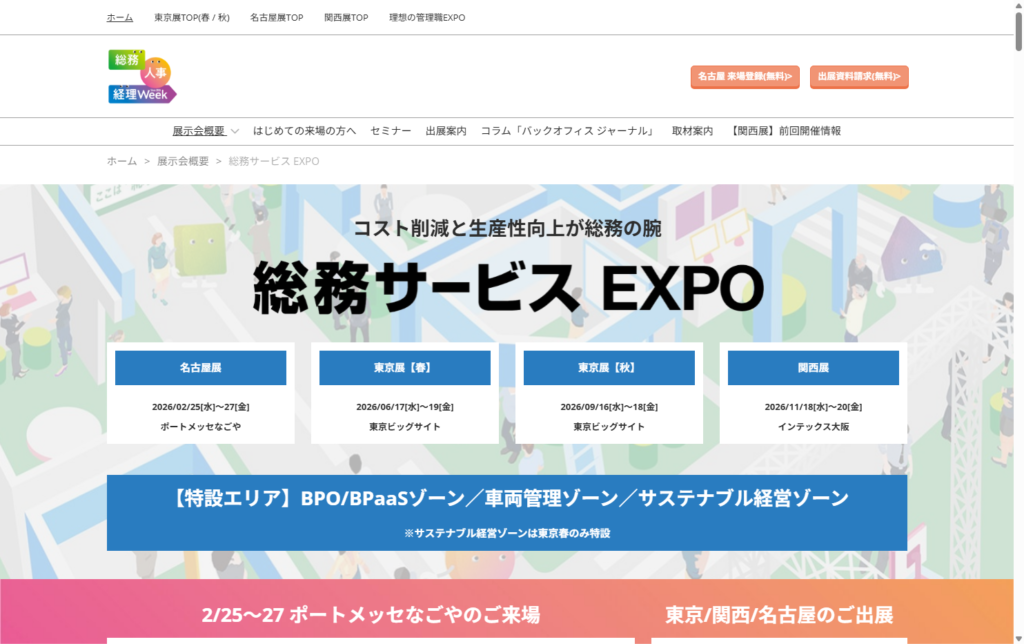The width and height of the screenshot is (1024, 644).
Task: Click the 展示会概要 breadcrumb link
Action: coord(183,161)
